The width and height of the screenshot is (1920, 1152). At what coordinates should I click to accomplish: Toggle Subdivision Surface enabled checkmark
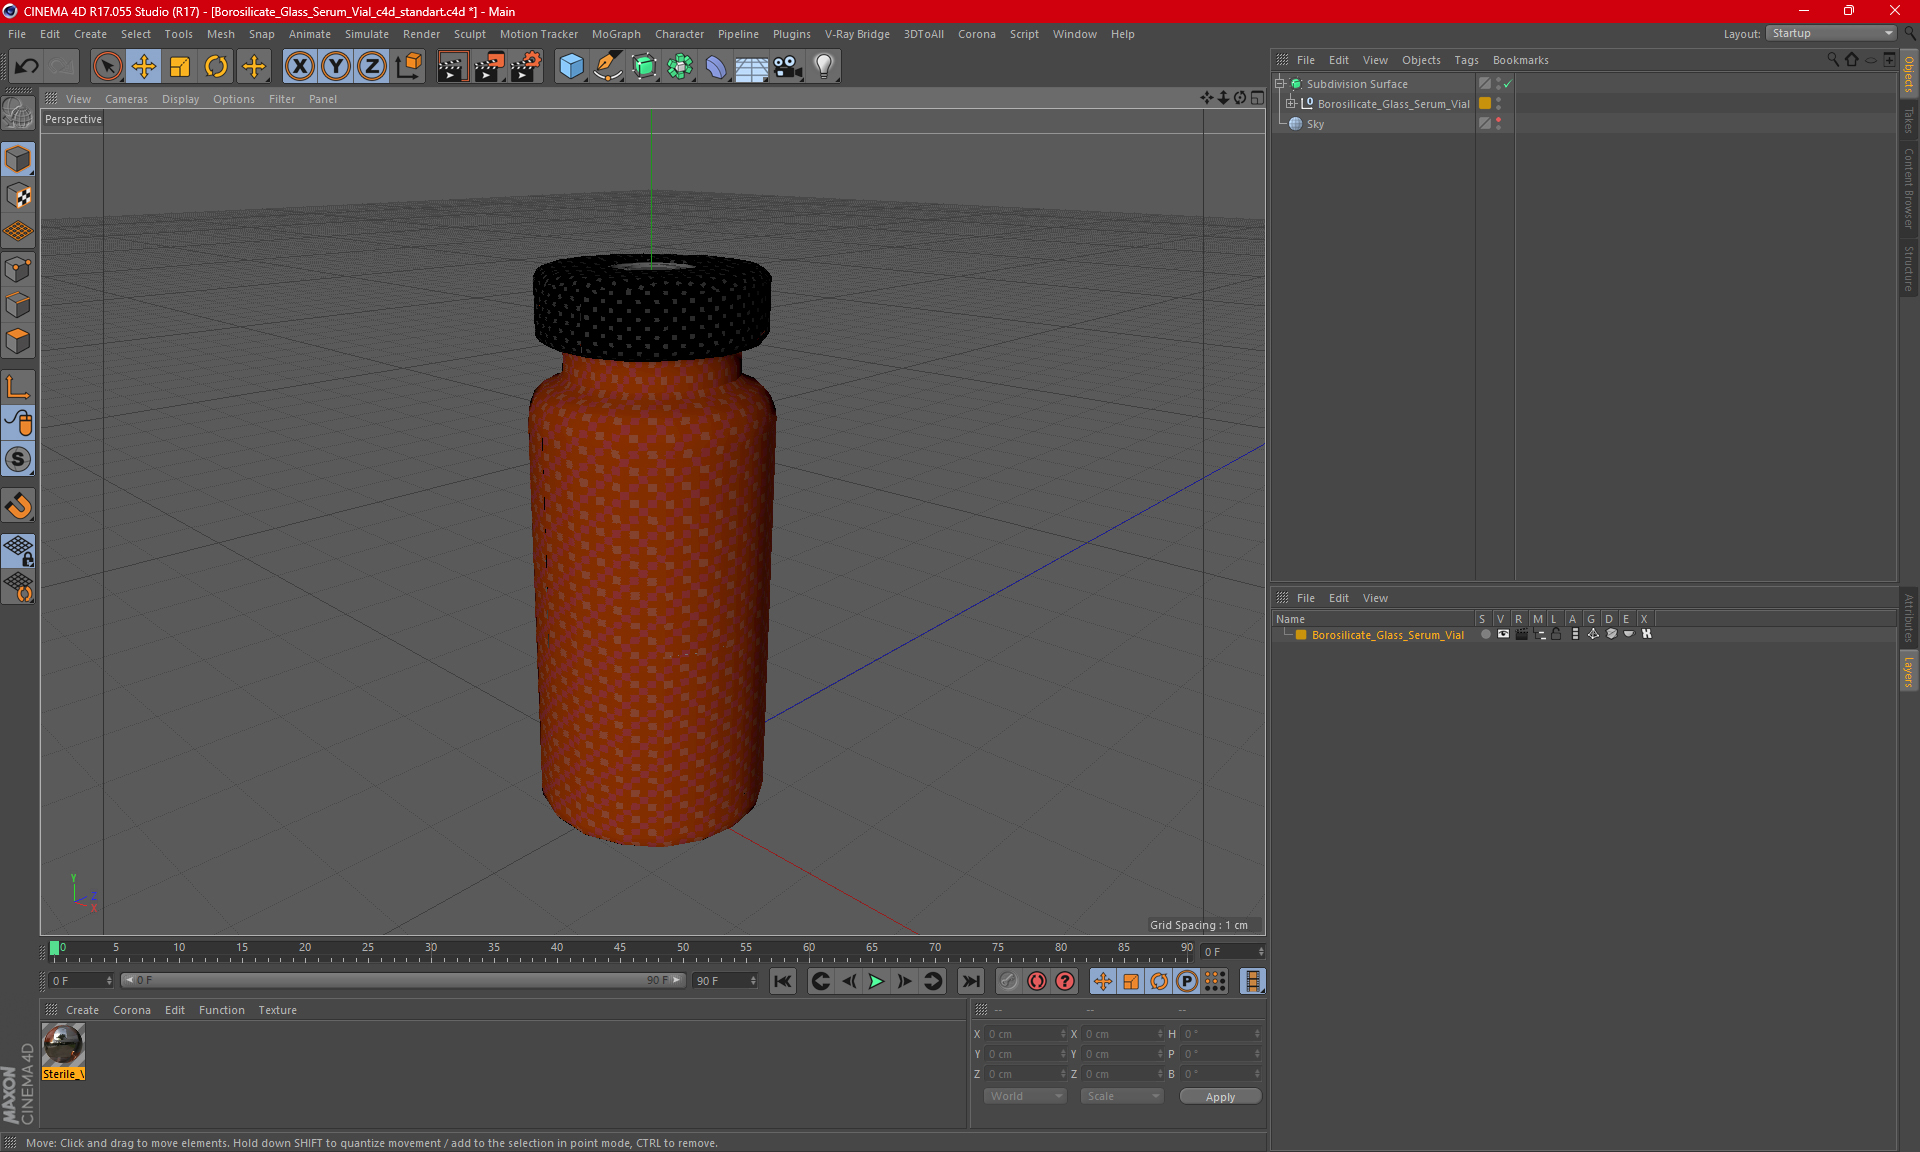tap(1507, 84)
